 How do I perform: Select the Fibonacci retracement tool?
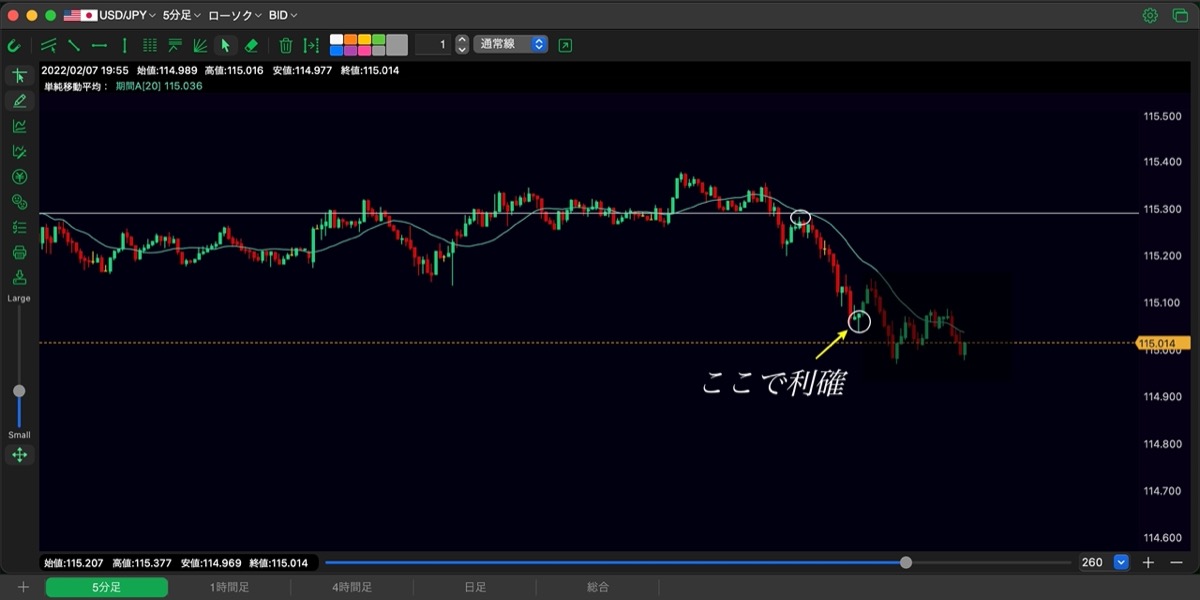click(x=175, y=45)
